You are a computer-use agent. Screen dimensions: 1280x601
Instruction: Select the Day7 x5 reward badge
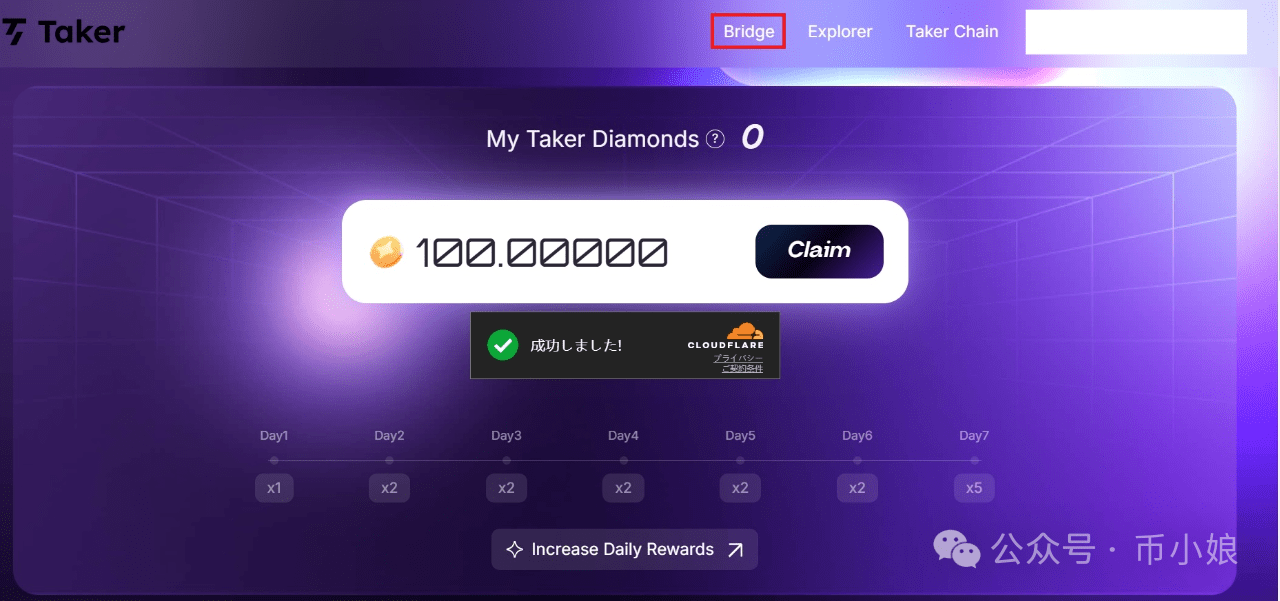(x=974, y=488)
